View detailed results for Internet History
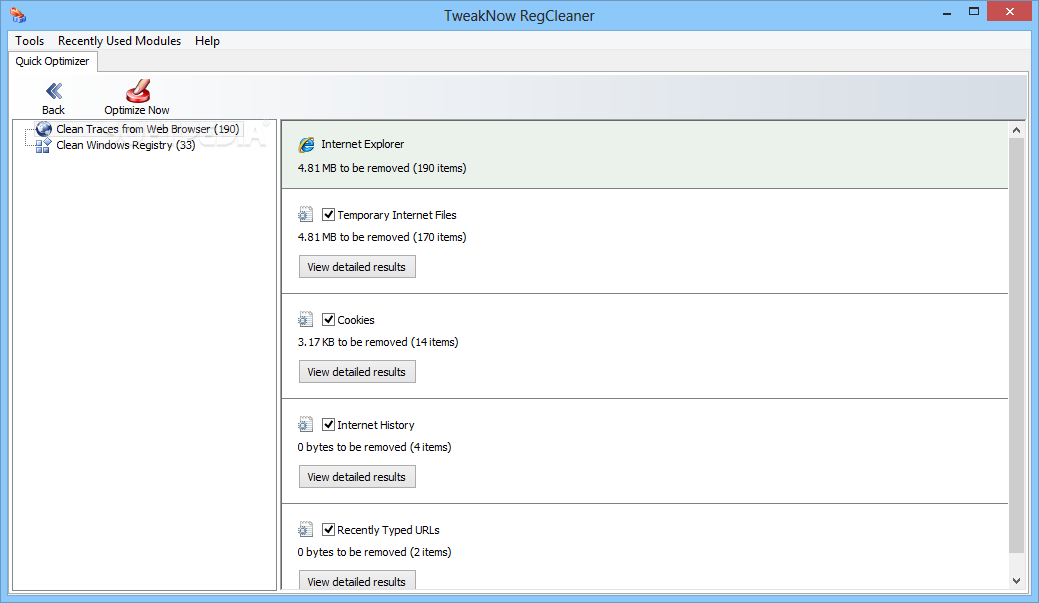 pyautogui.click(x=357, y=477)
